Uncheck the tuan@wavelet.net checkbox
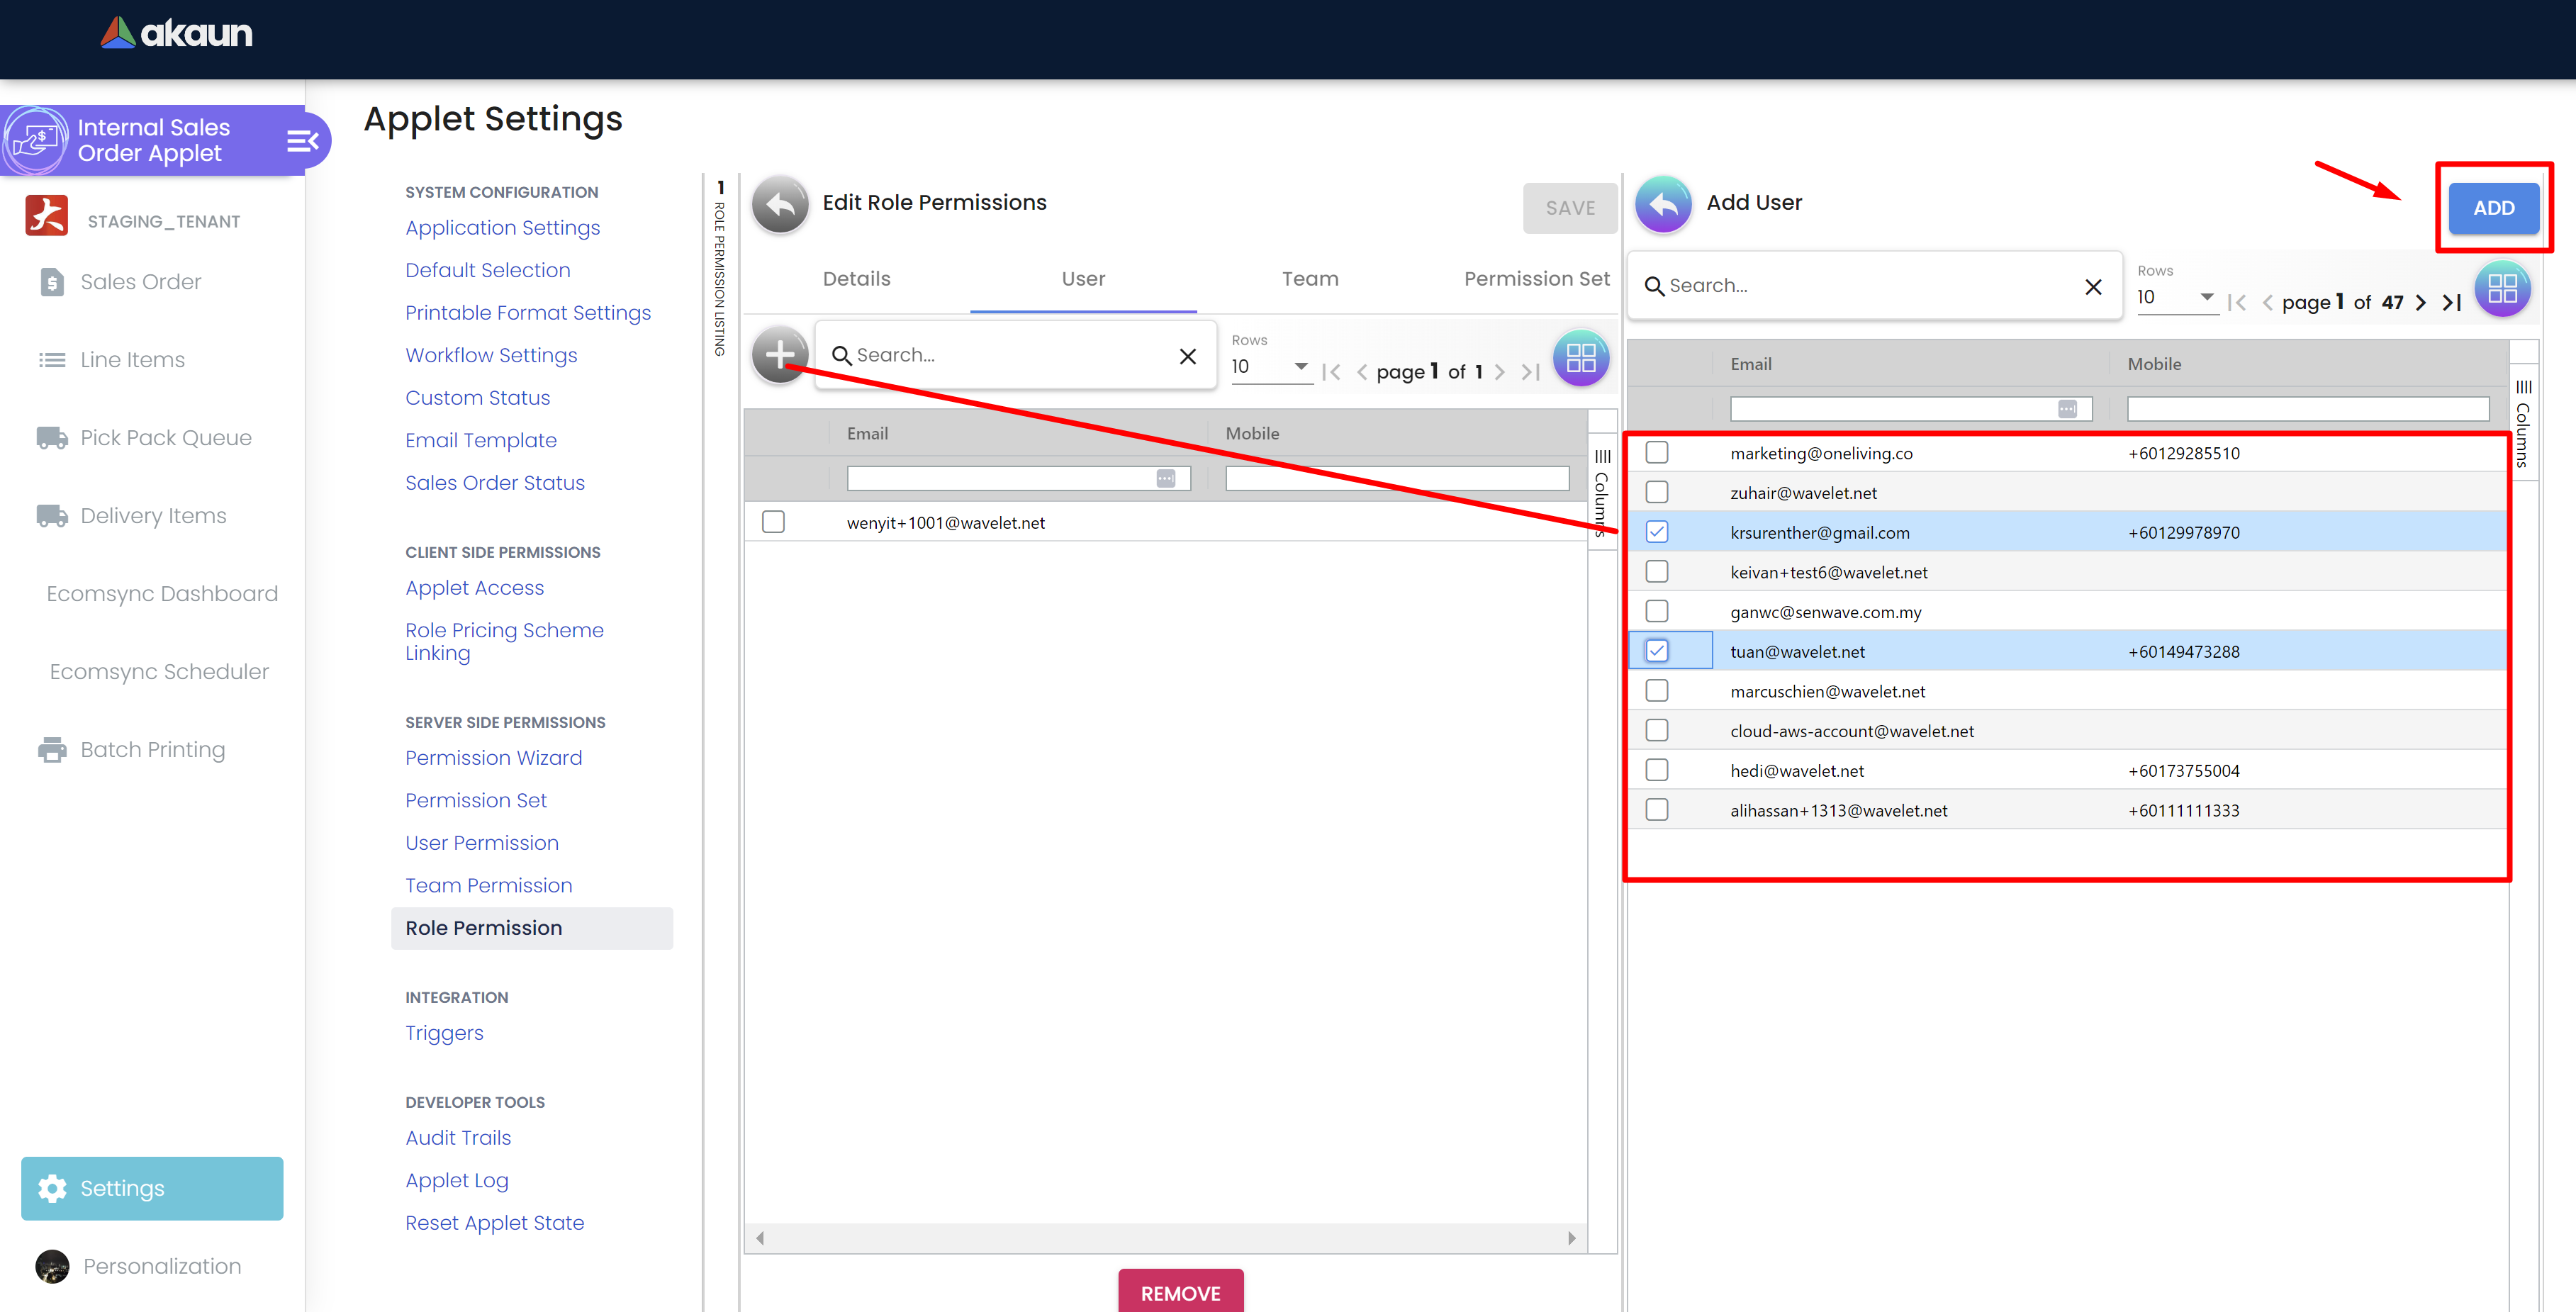Image resolution: width=2576 pixels, height=1312 pixels. coord(1656,651)
